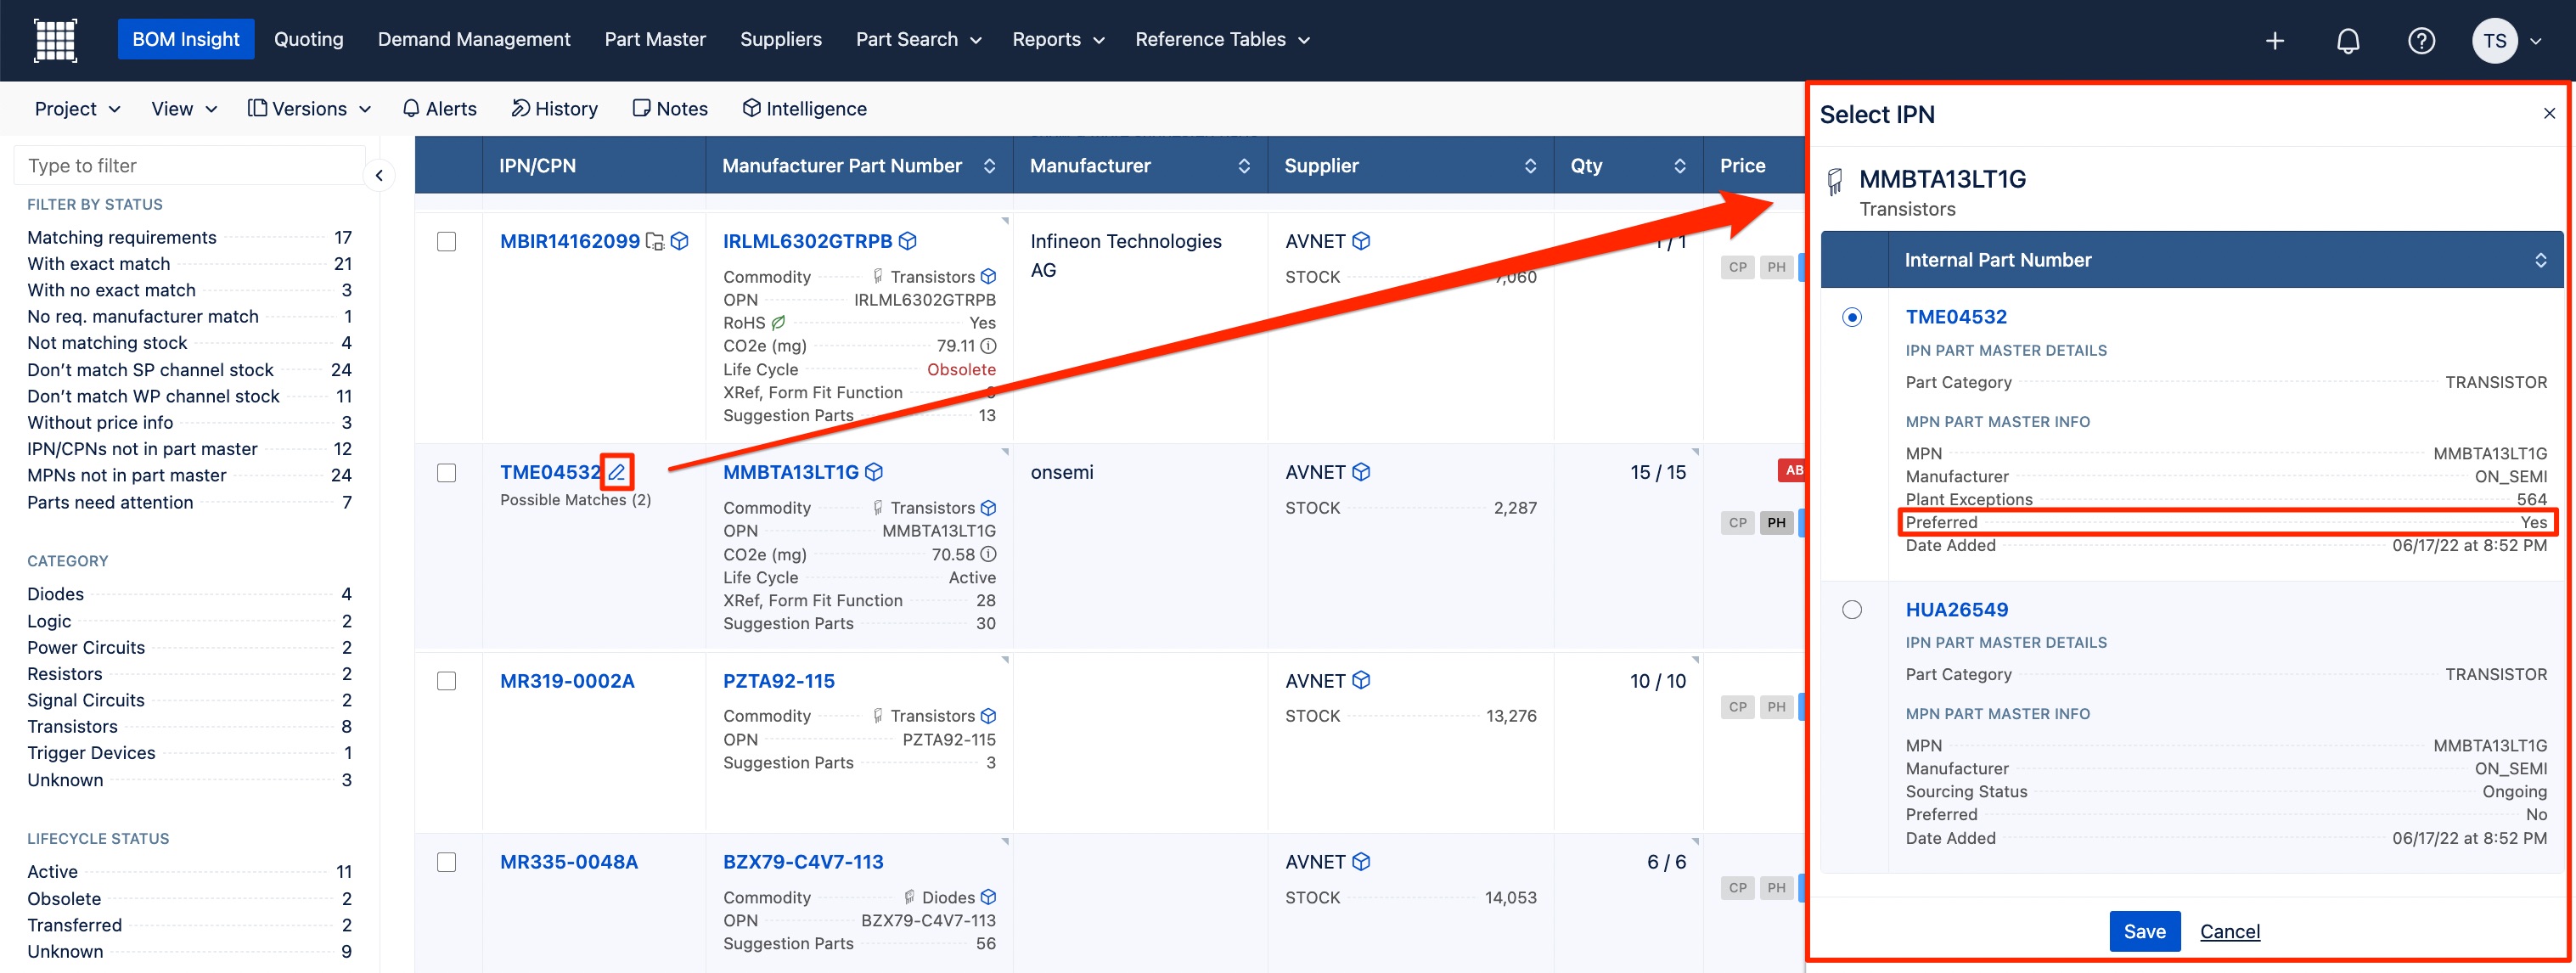Viewport: 2576px width, 973px height.
Task: Expand the Part Search menu
Action: click(918, 40)
